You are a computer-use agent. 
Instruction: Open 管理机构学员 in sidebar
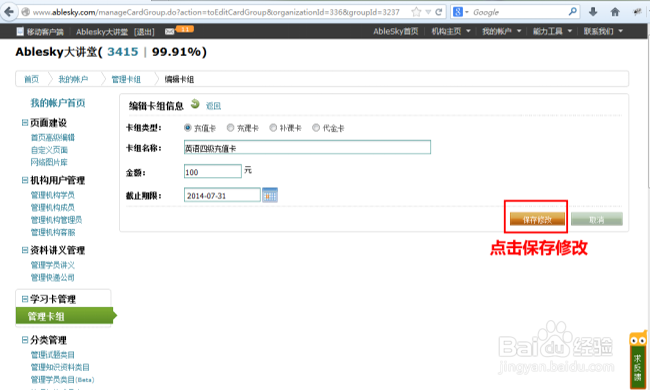point(53,195)
